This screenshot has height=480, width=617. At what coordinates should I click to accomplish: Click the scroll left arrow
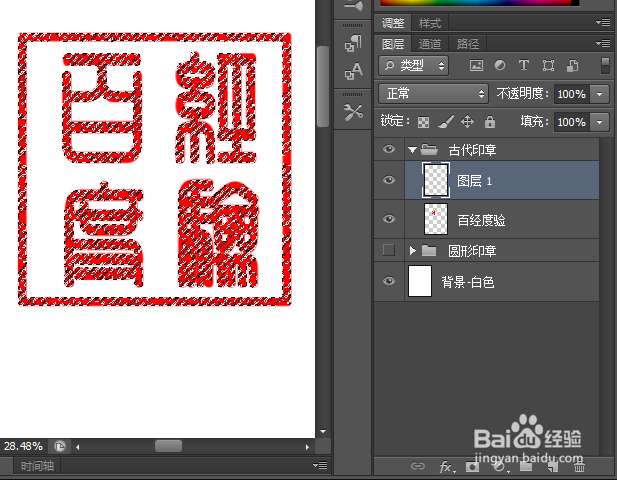(78, 447)
